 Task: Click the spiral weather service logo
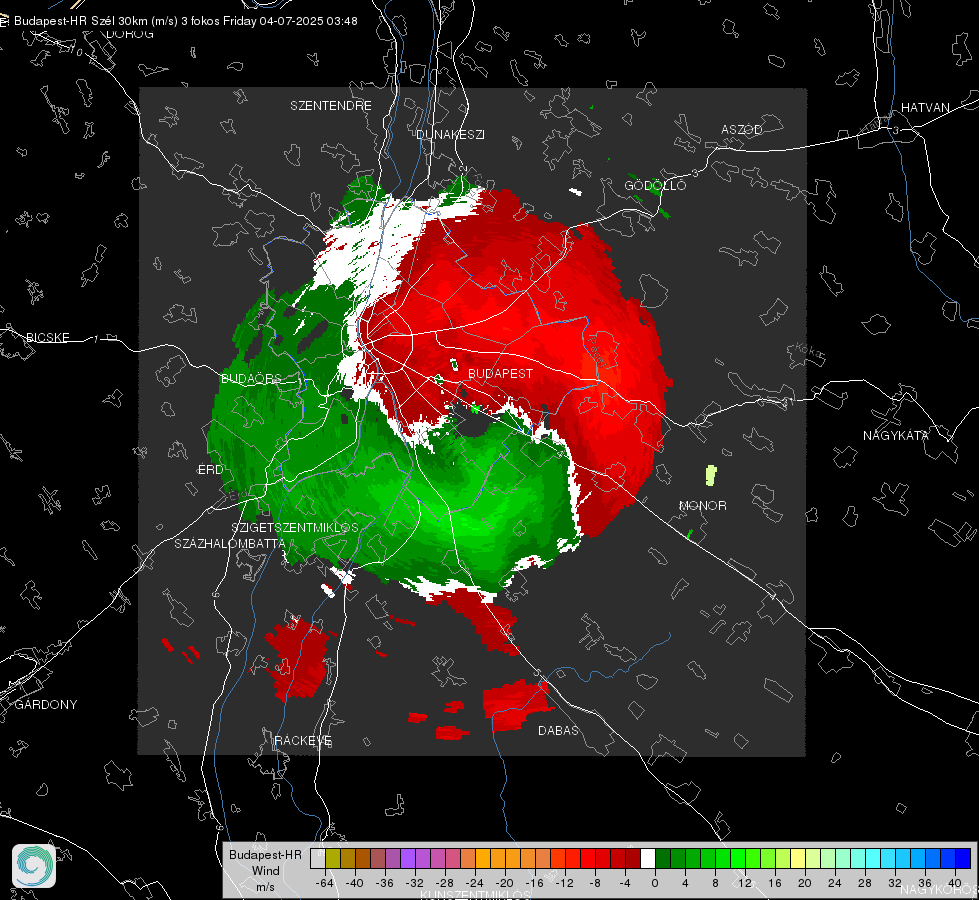[34, 866]
